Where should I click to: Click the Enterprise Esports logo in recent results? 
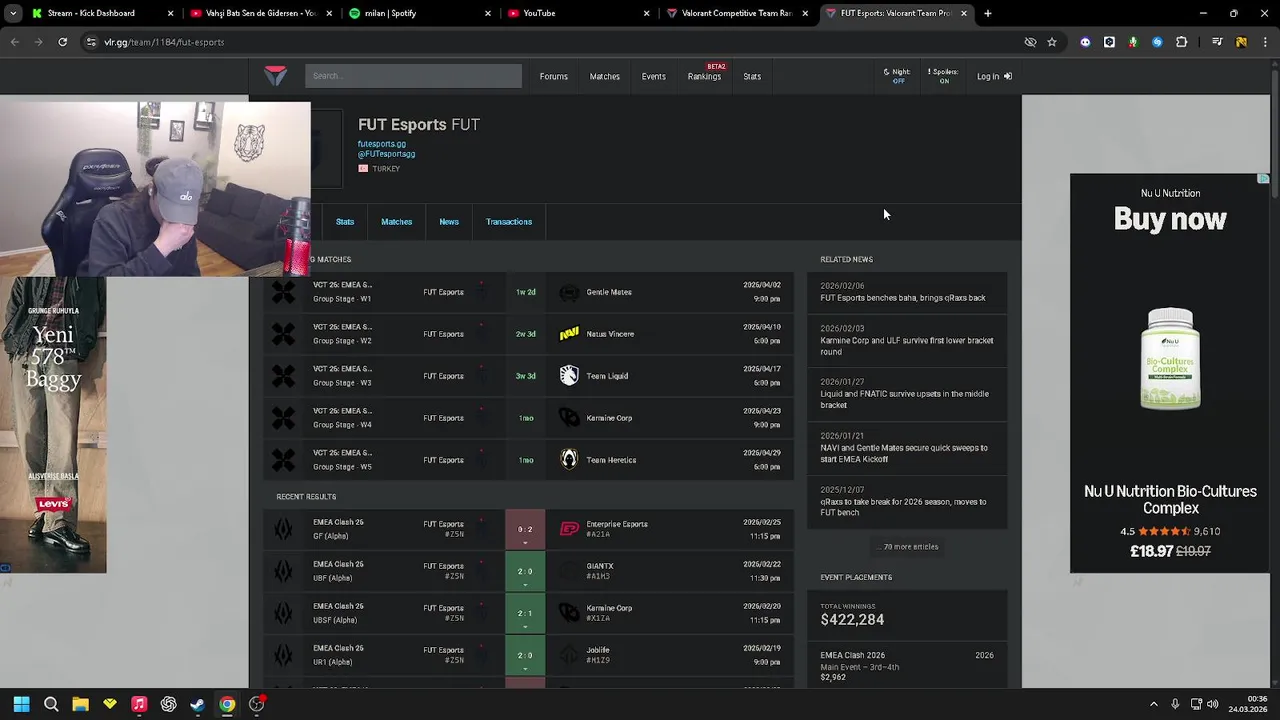tap(569, 529)
